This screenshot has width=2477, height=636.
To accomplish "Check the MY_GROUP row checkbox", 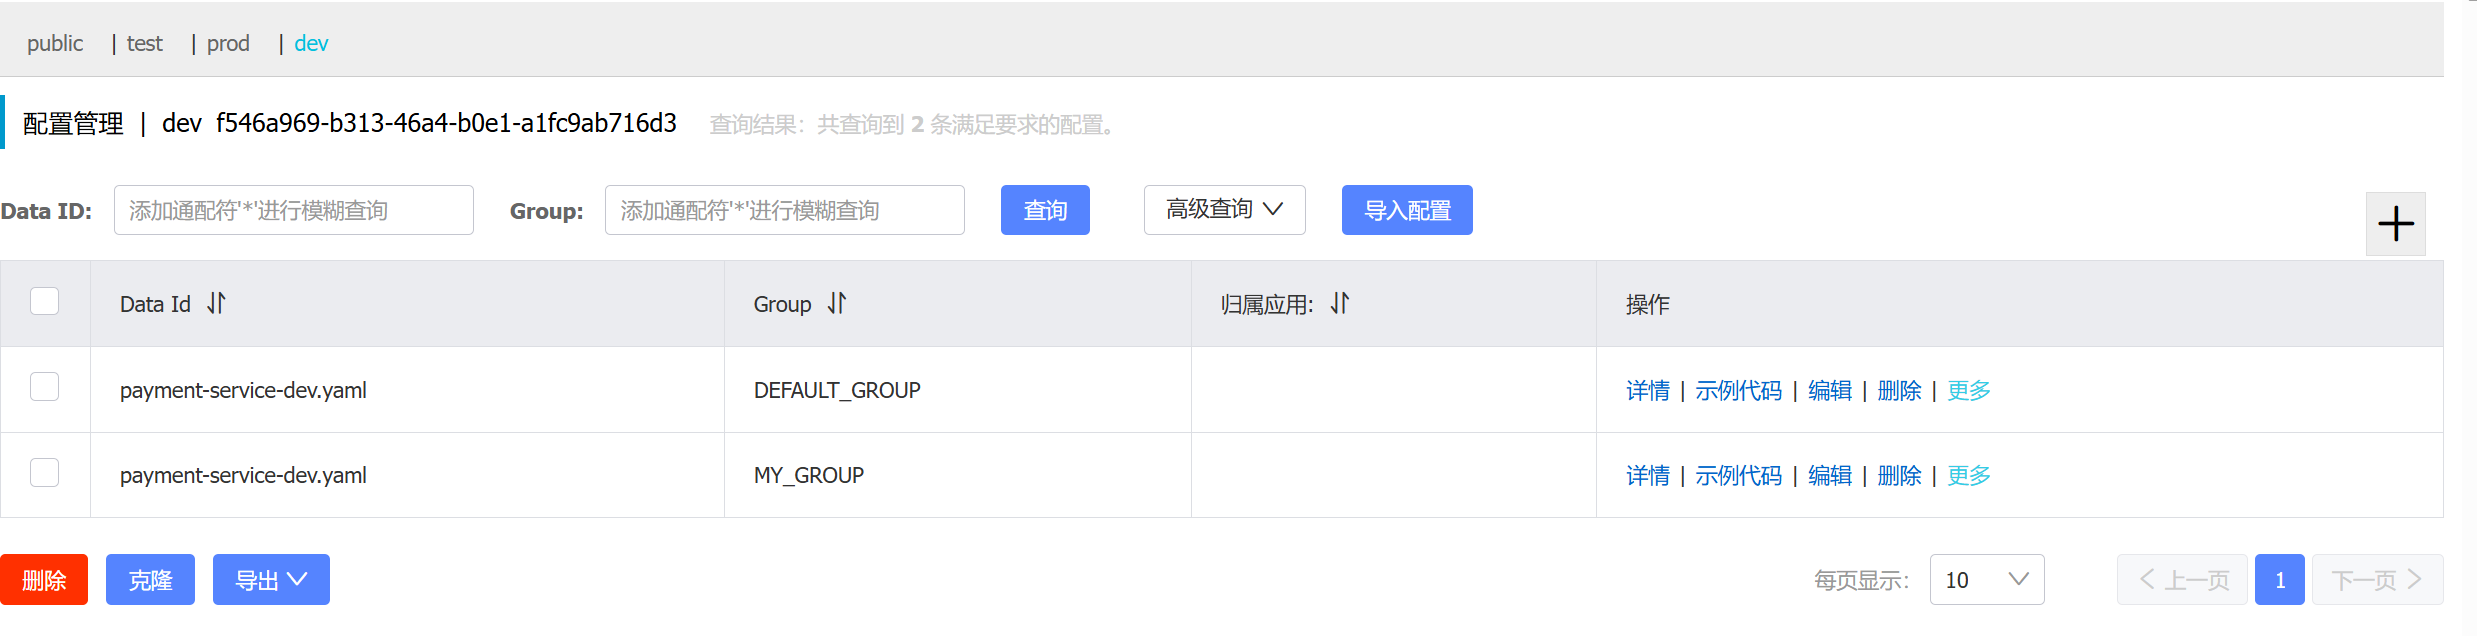I will click(x=45, y=473).
